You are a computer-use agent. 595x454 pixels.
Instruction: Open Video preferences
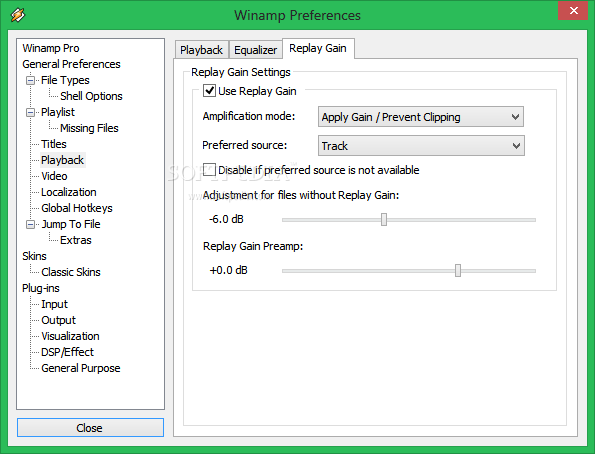click(54, 176)
